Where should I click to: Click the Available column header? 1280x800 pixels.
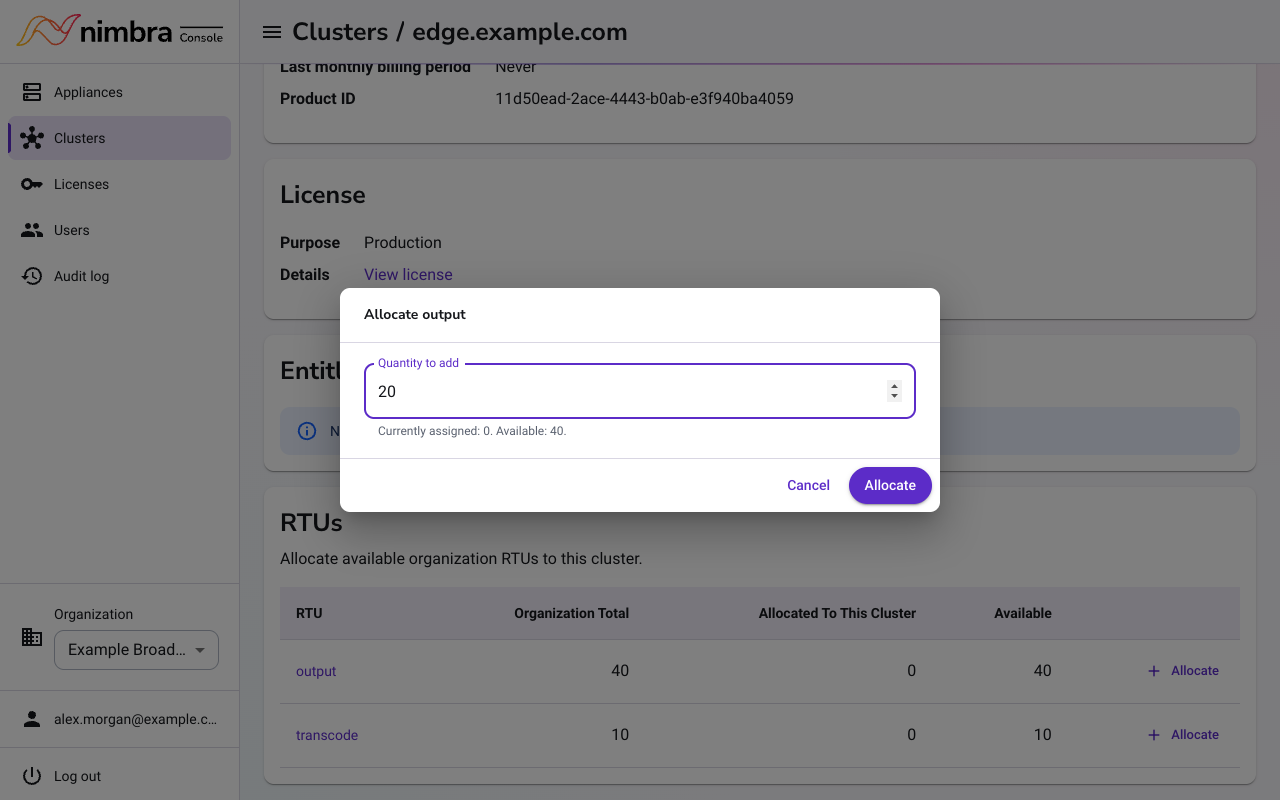1023,613
